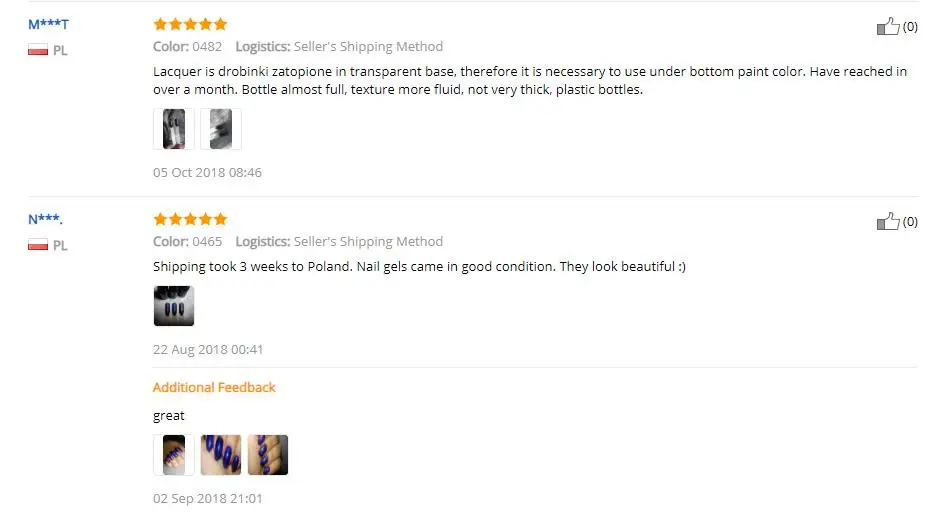Open nail gel bottles photo from 22 Aug review
This screenshot has height=513, width=951.
pyautogui.click(x=173, y=306)
